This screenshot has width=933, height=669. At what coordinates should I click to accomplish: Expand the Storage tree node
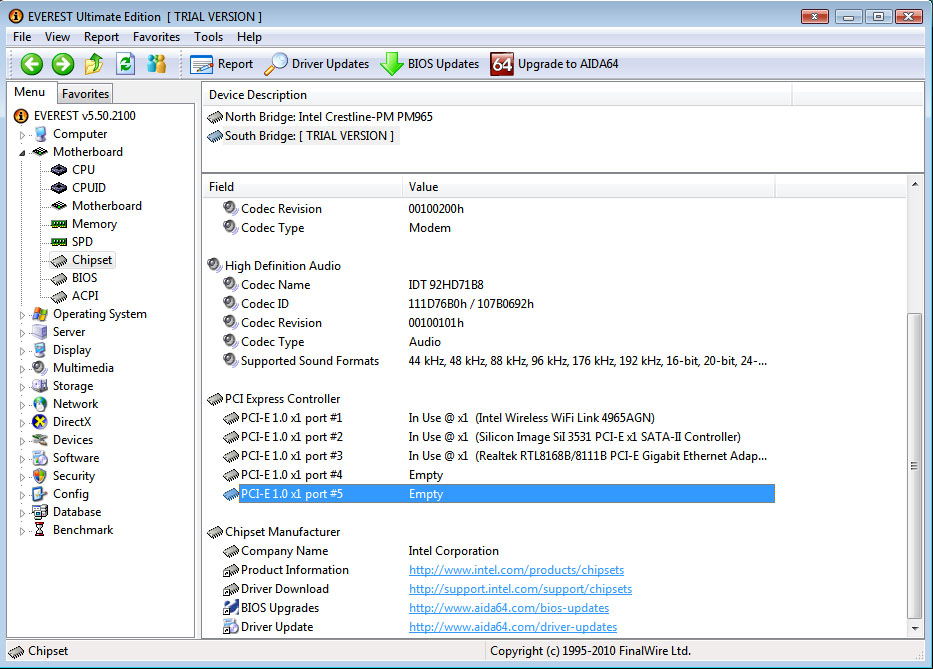coord(23,387)
